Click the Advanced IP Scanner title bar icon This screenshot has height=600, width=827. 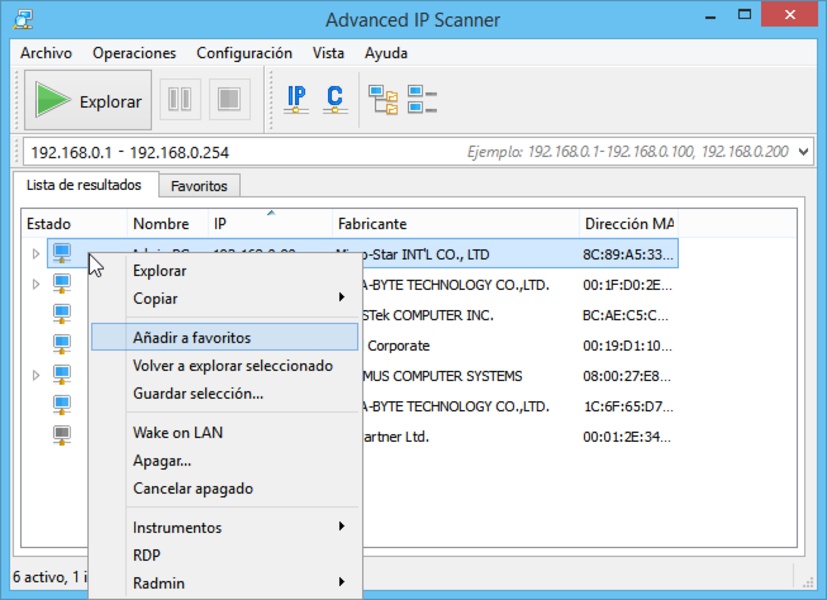click(25, 19)
